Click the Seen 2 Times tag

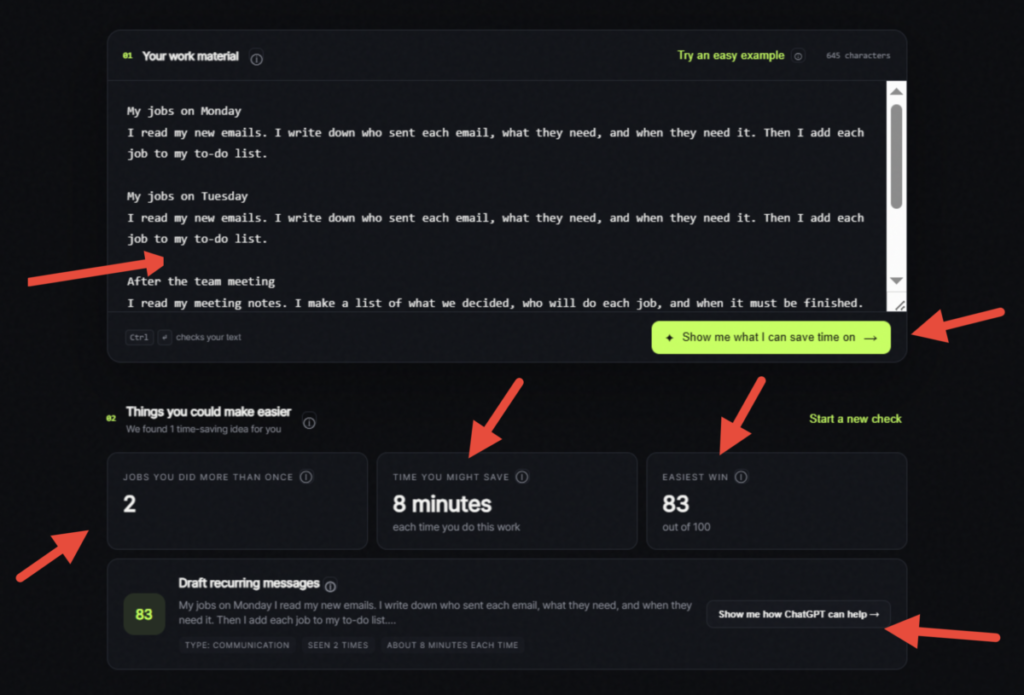coord(338,645)
